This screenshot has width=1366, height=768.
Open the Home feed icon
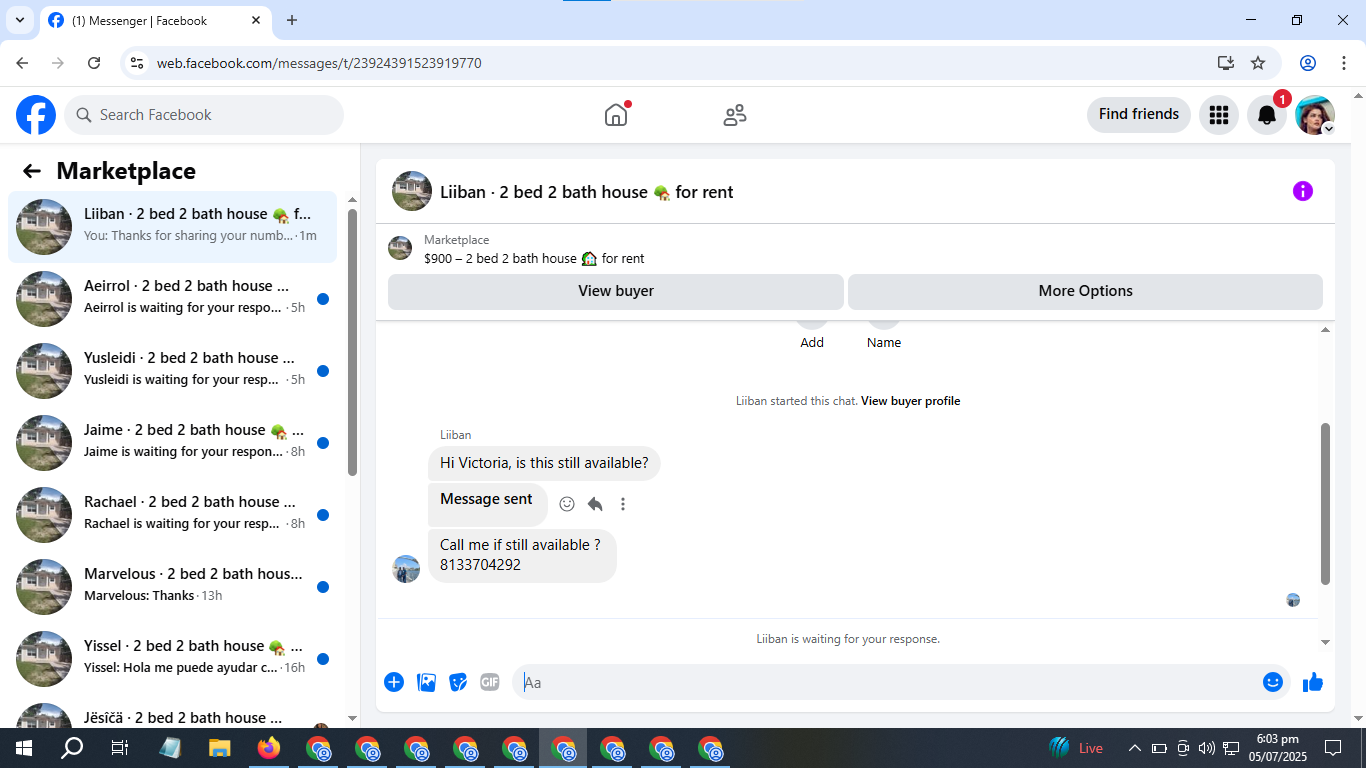(616, 115)
